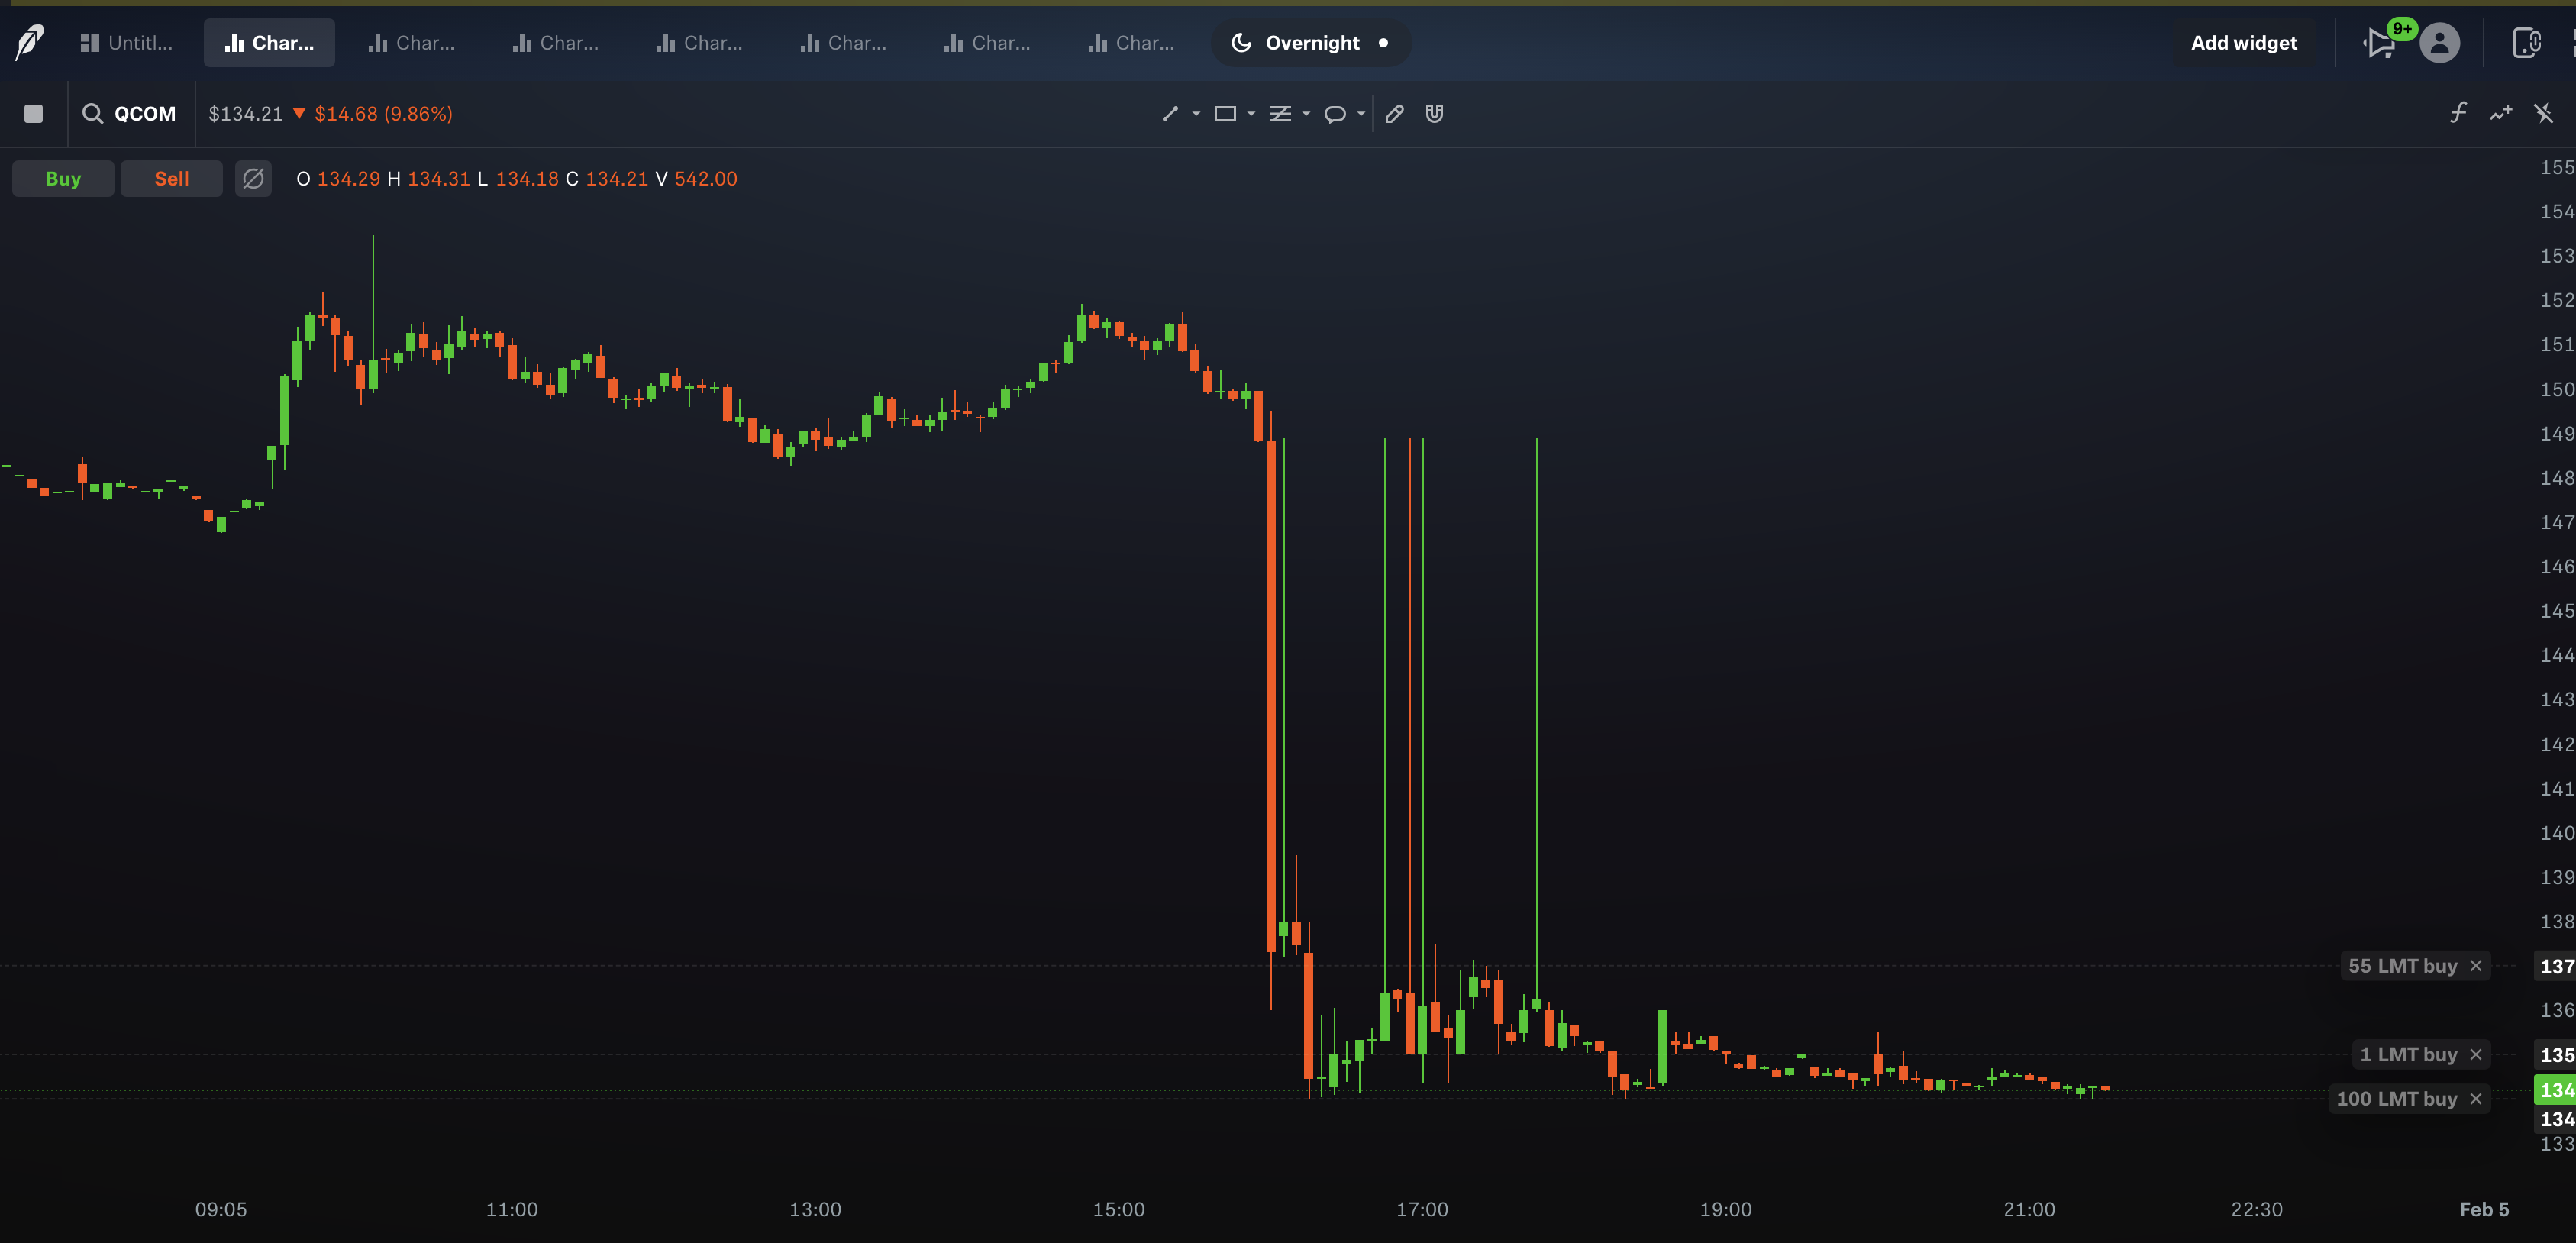Expand the line tool dropdown arrow
Viewport: 2576px width, 1243px height.
1196,114
